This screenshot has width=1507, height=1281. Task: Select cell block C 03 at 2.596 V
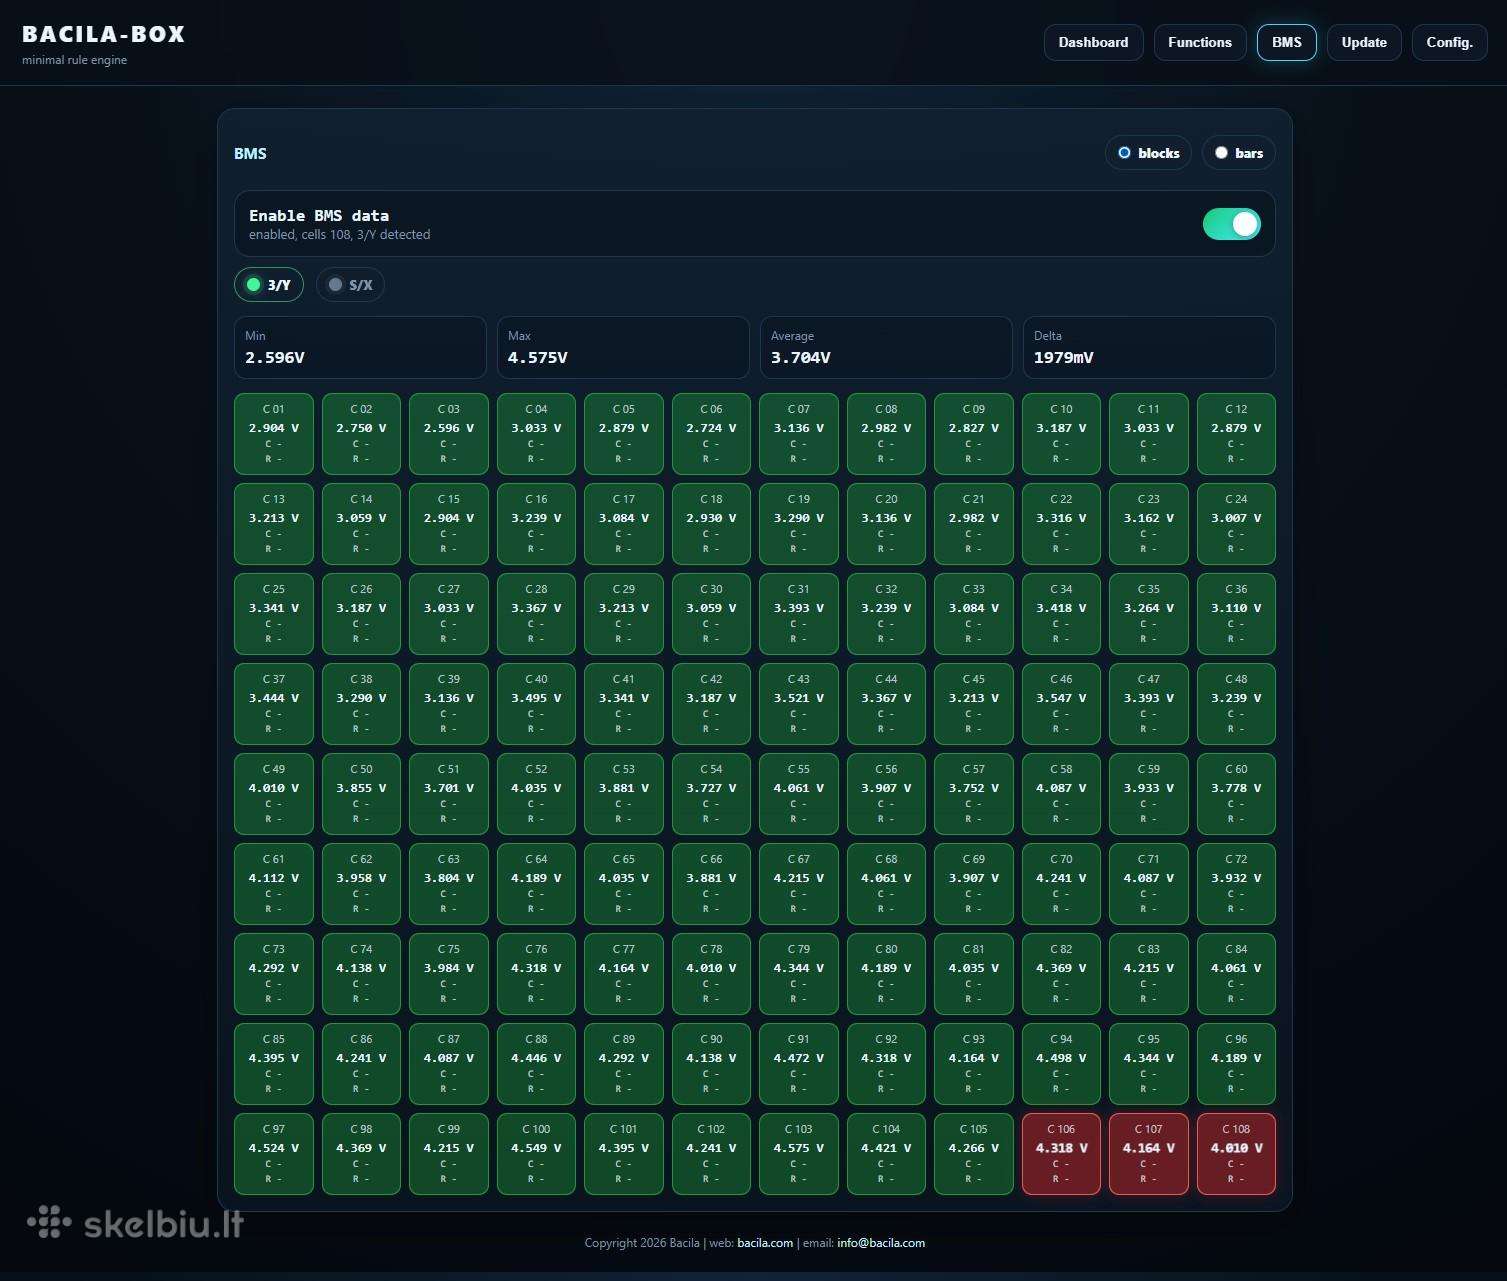point(449,434)
